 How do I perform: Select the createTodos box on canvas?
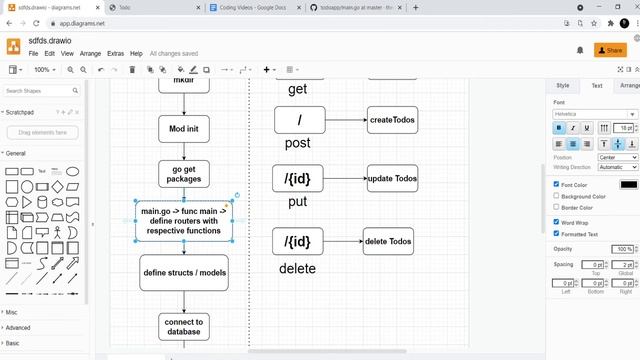[x=392, y=120]
